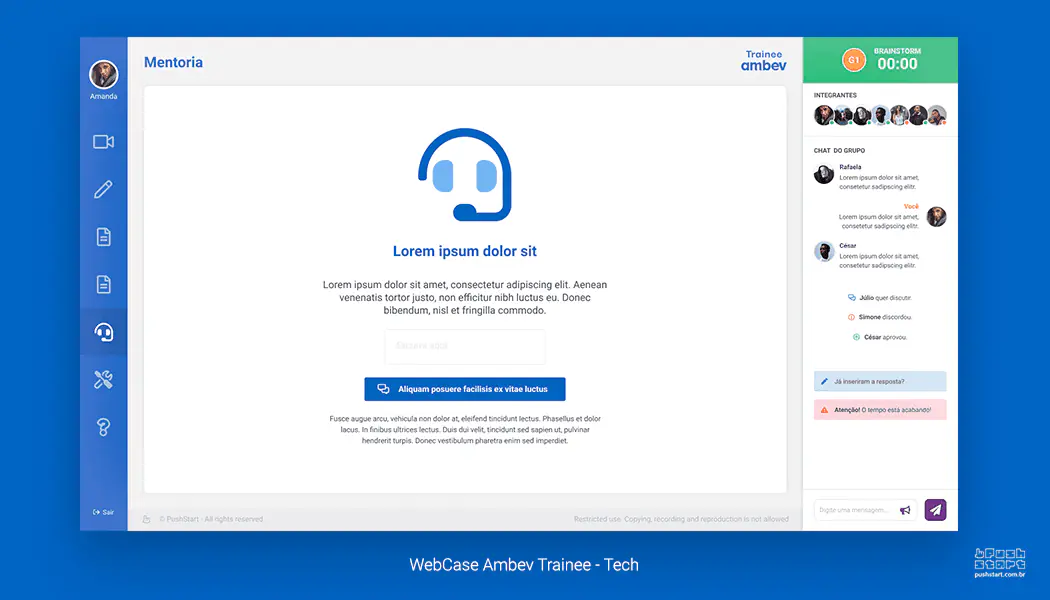Click the CHAT DO GRUPO section label
Screen dimensions: 1050x600
point(839,151)
